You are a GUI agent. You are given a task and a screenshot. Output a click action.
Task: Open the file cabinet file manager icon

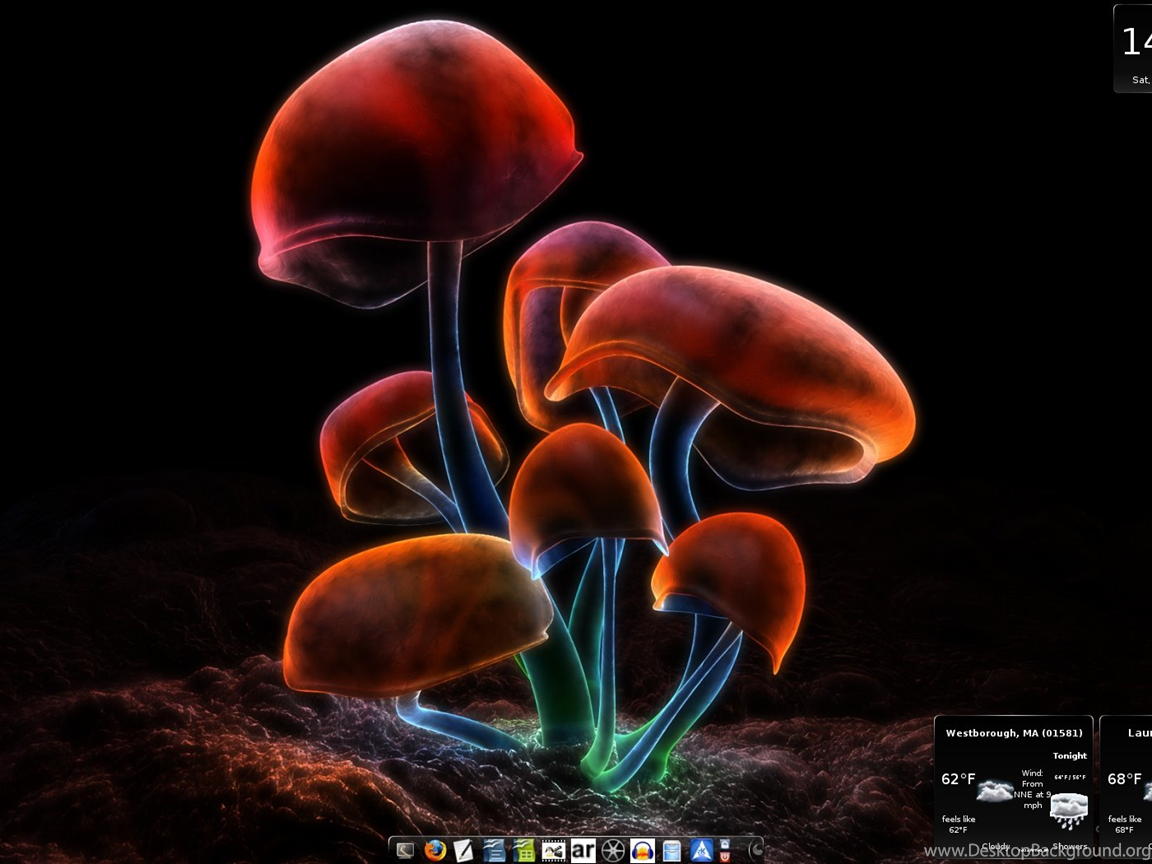coord(672,850)
